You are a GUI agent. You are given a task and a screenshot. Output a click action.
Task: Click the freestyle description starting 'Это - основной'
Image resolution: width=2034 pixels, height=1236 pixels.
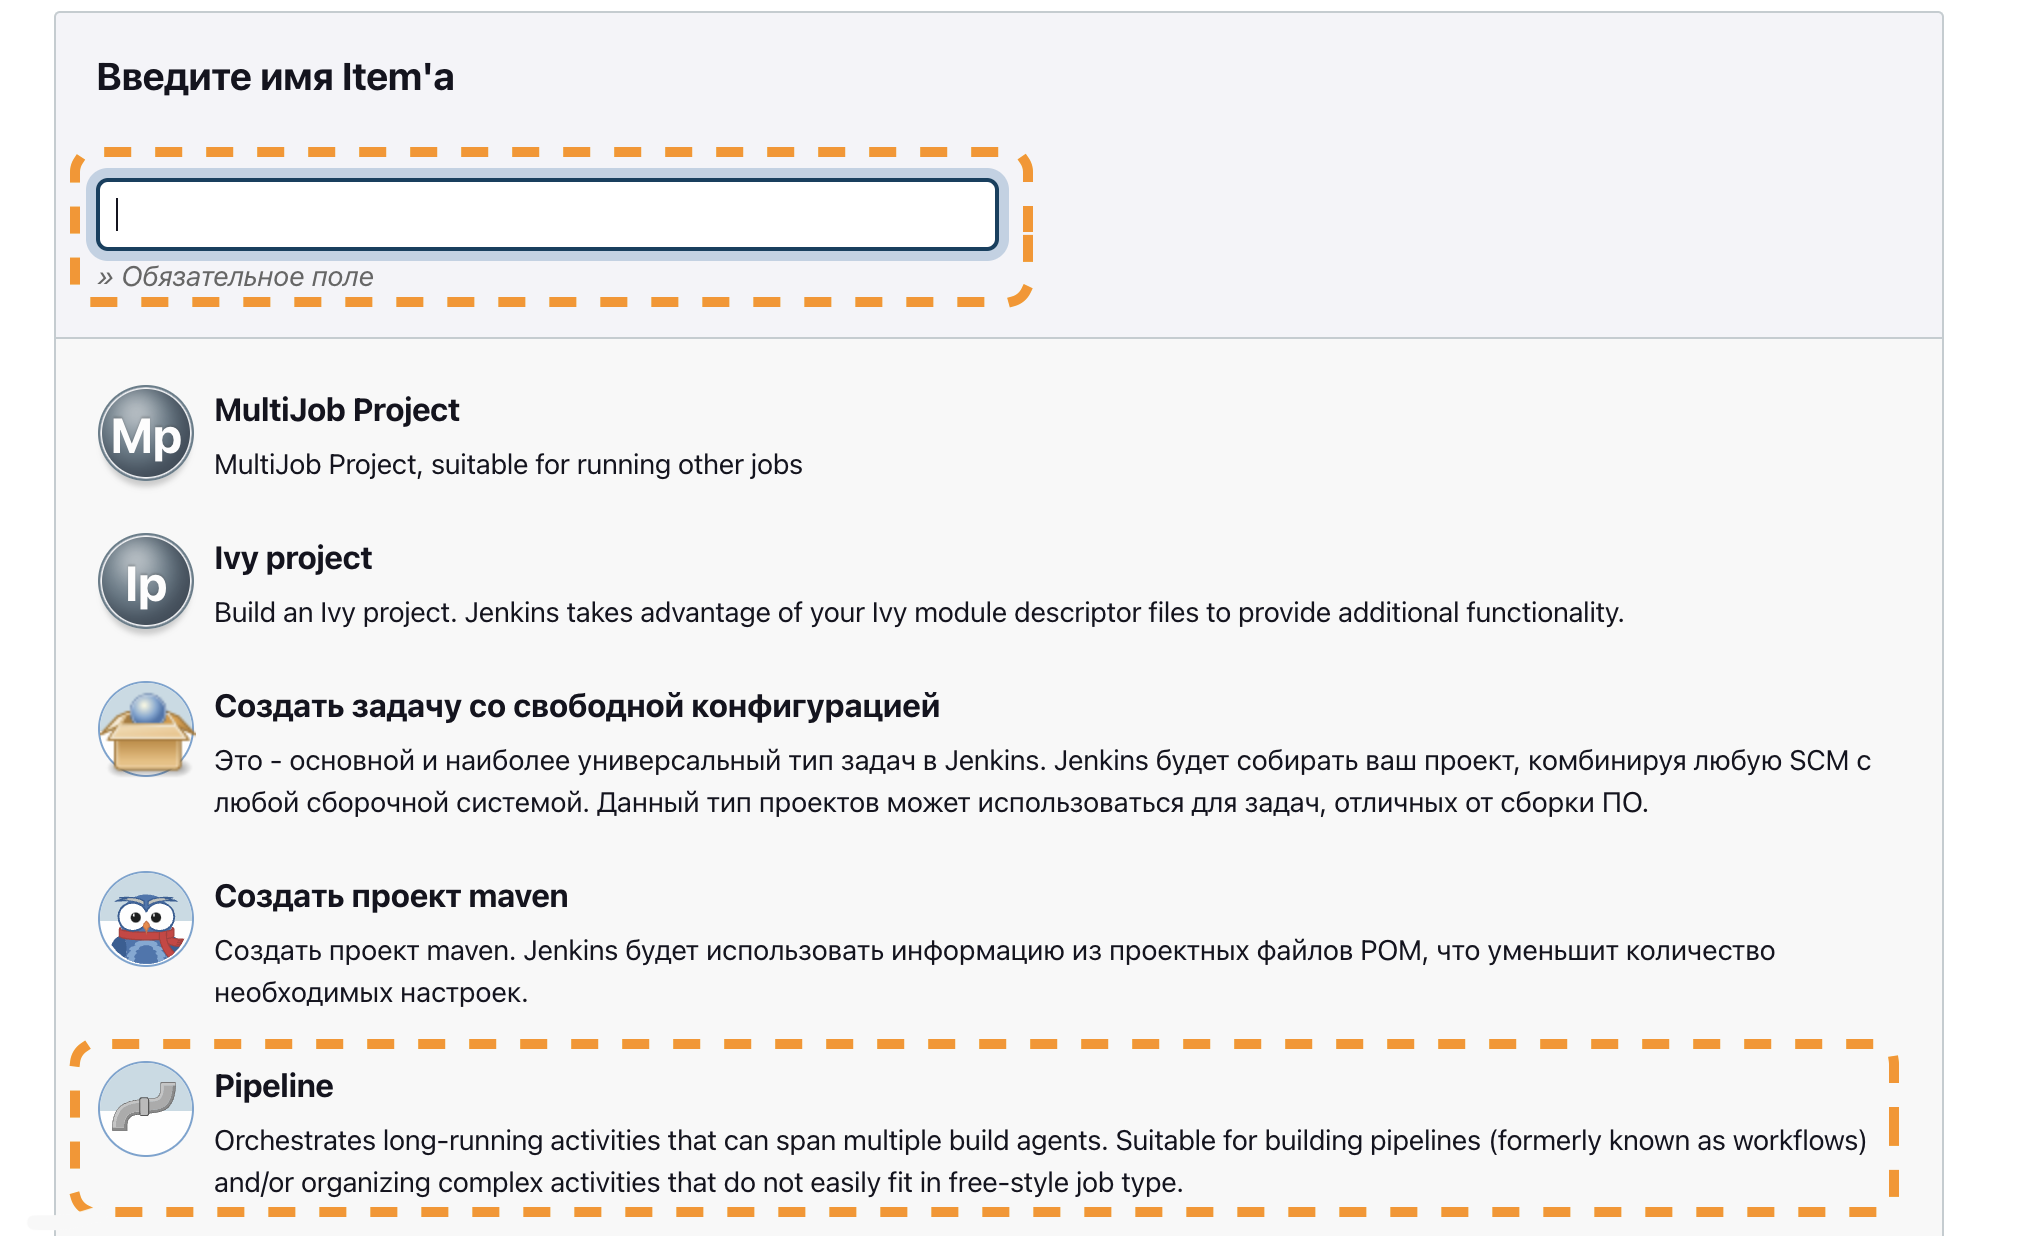point(1041,761)
